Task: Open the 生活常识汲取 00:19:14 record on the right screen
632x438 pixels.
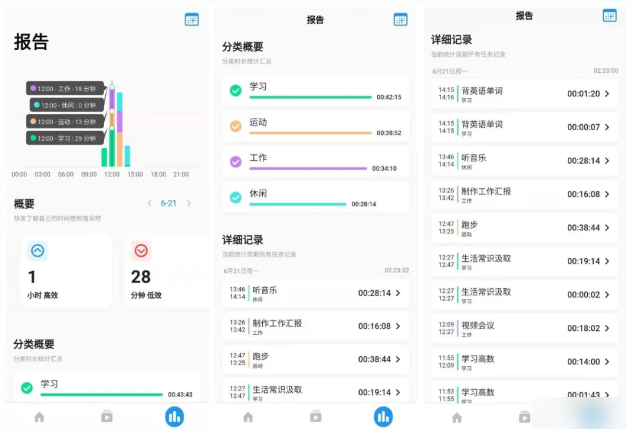Action: [524, 261]
